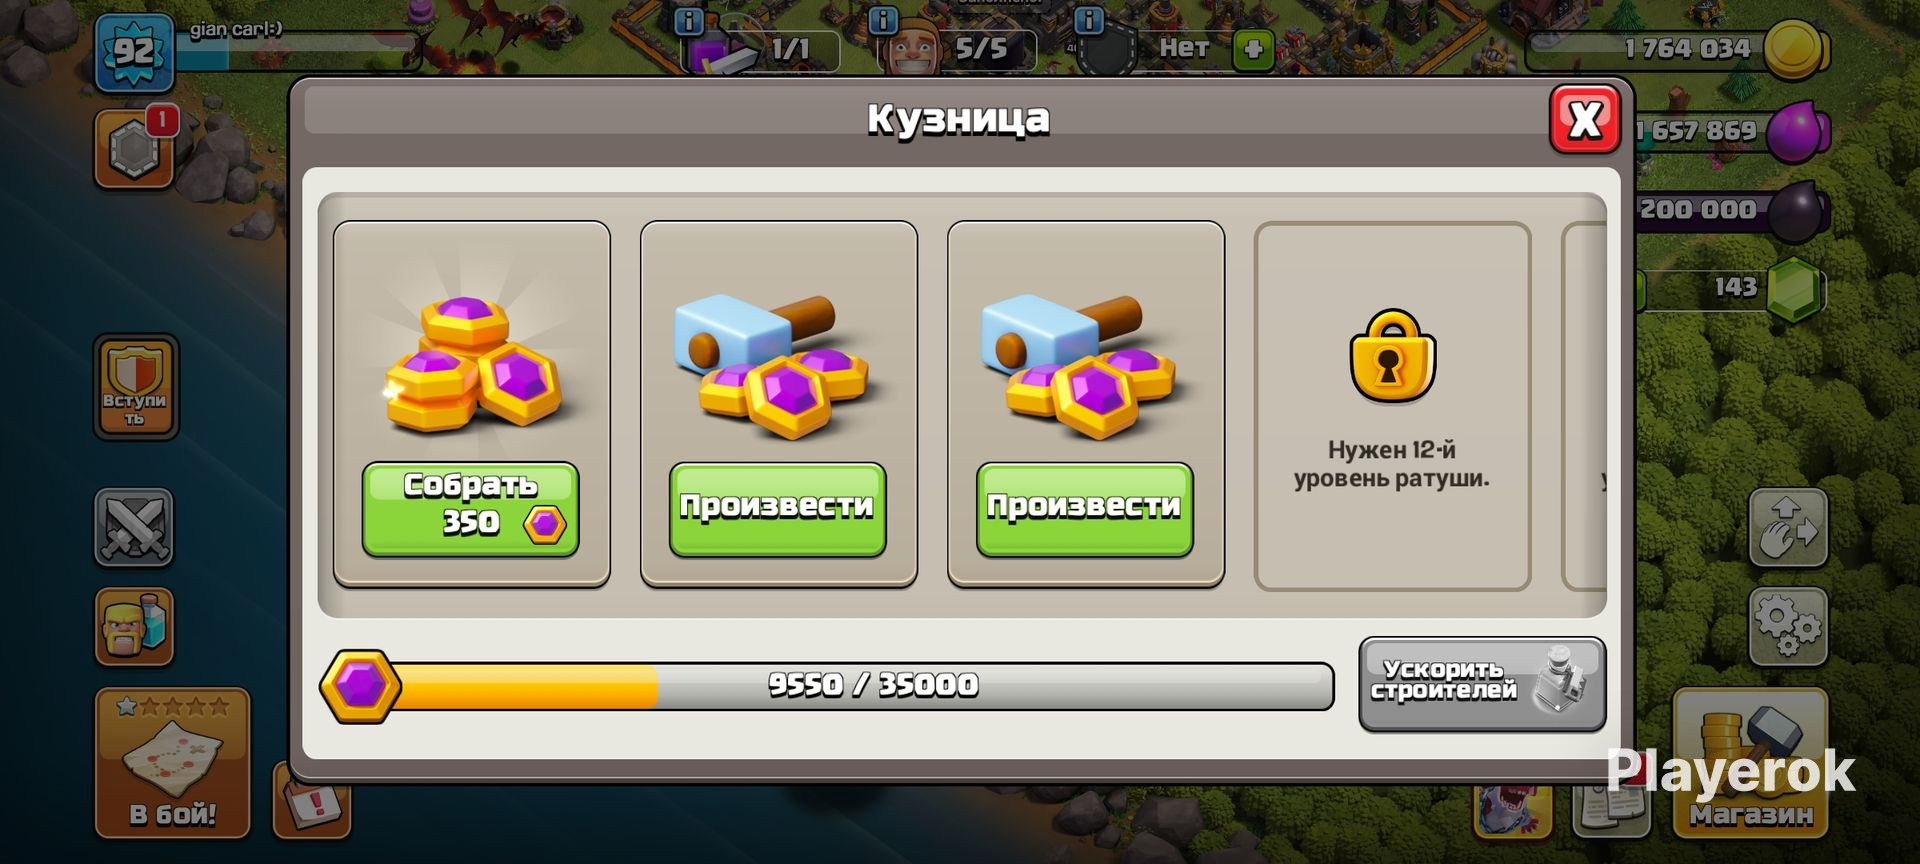Screen dimensions: 1920x864
Task: Tap the layout swap hand icon
Action: pos(1788,527)
